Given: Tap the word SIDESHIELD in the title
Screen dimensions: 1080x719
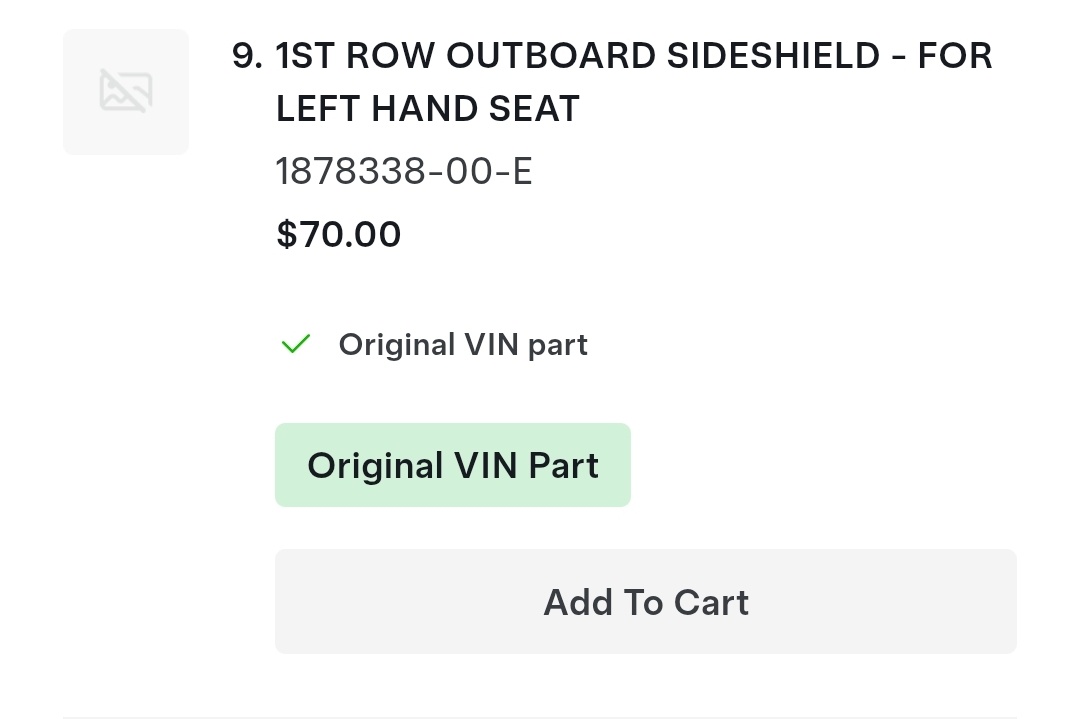Looking at the screenshot, I should coord(773,57).
